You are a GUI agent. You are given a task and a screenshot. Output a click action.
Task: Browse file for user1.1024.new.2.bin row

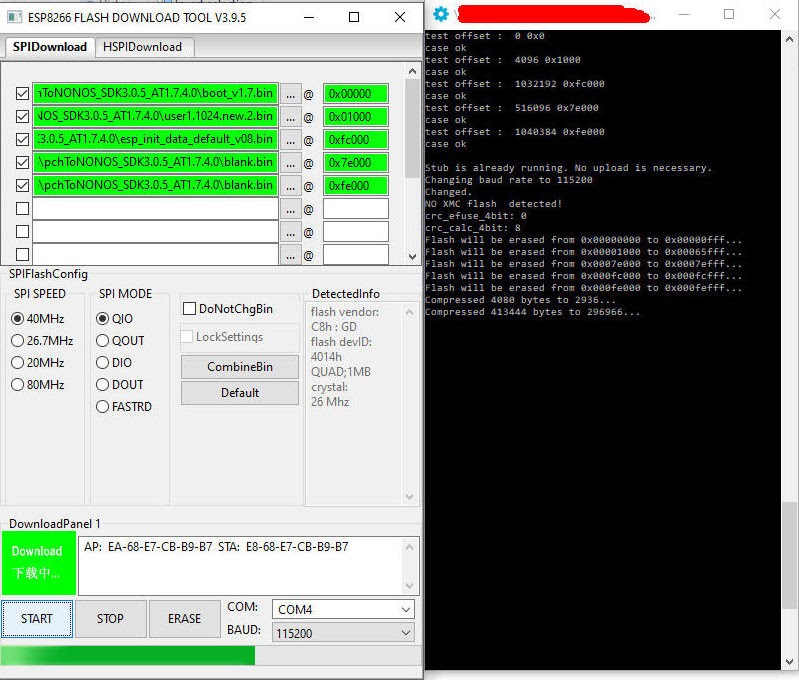coord(290,117)
